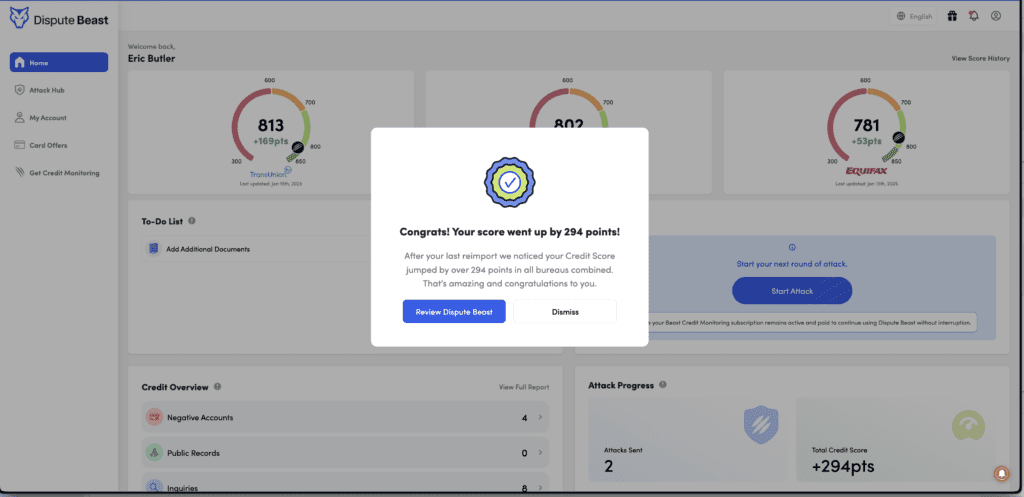Click the Add Additional Documents icon
The height and width of the screenshot is (497, 1024).
click(154, 249)
